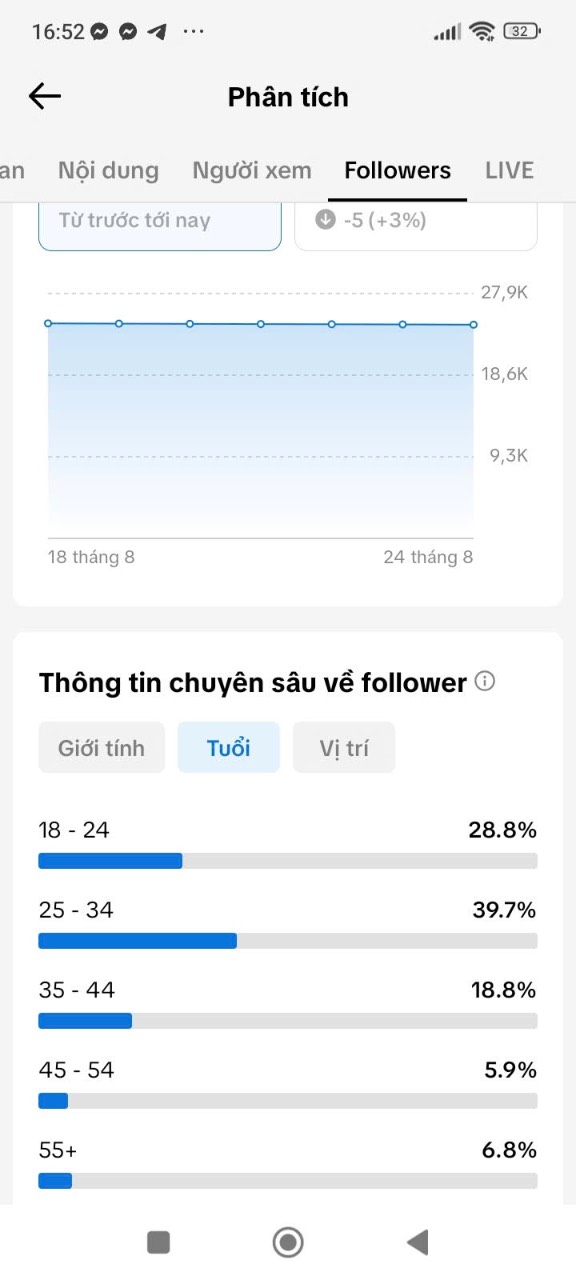Tap the down arrow icon beside -5 (+3%)
Image resolution: width=576 pixels, height=1280 pixels.
click(325, 220)
